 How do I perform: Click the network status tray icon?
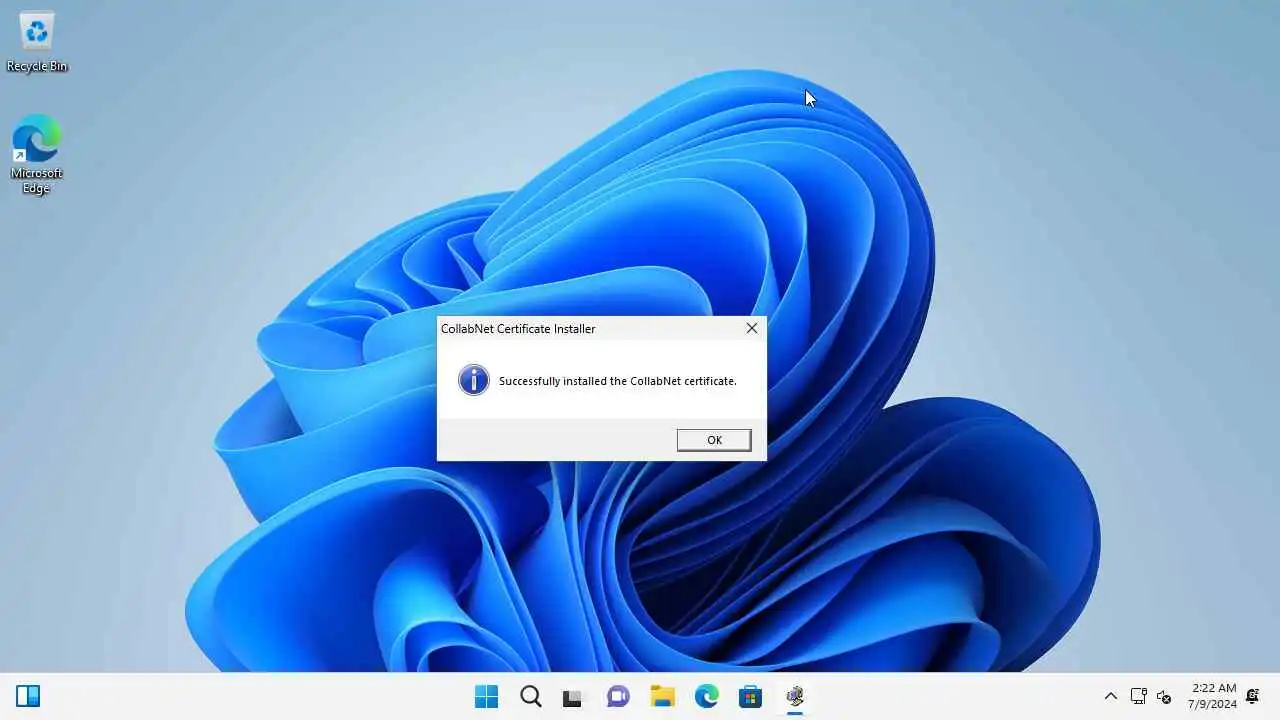click(x=1138, y=696)
